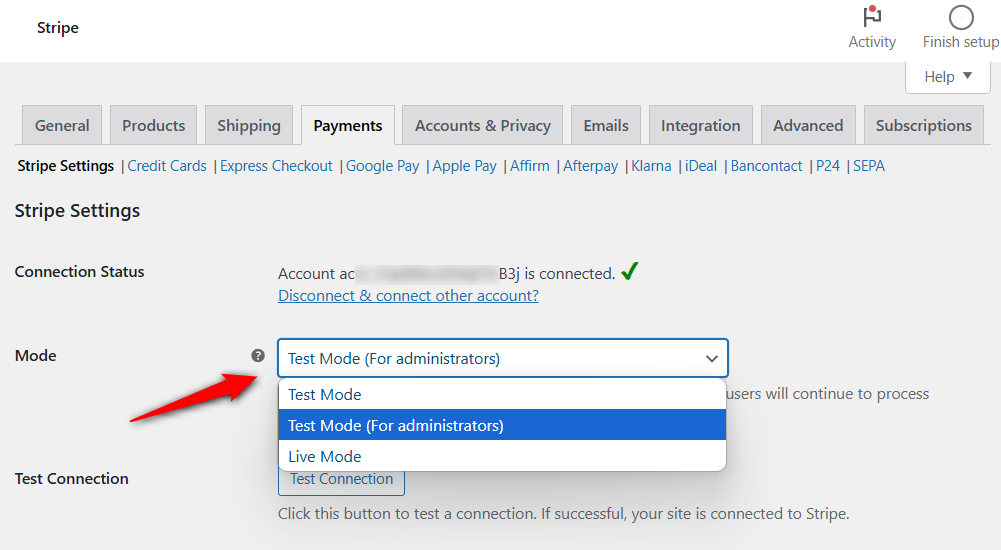Switch to the General tab
Image resolution: width=1001 pixels, height=550 pixels.
click(x=62, y=126)
